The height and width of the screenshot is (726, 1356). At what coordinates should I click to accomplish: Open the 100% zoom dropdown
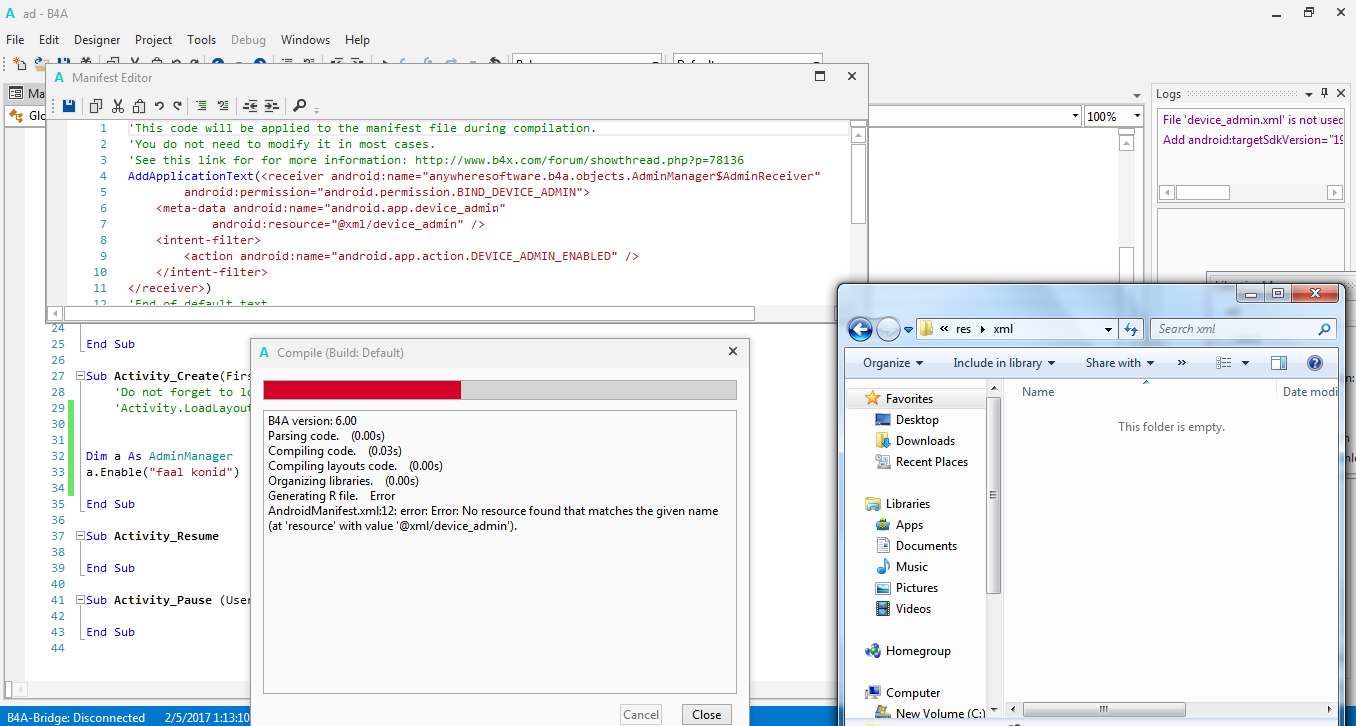tap(1137, 116)
